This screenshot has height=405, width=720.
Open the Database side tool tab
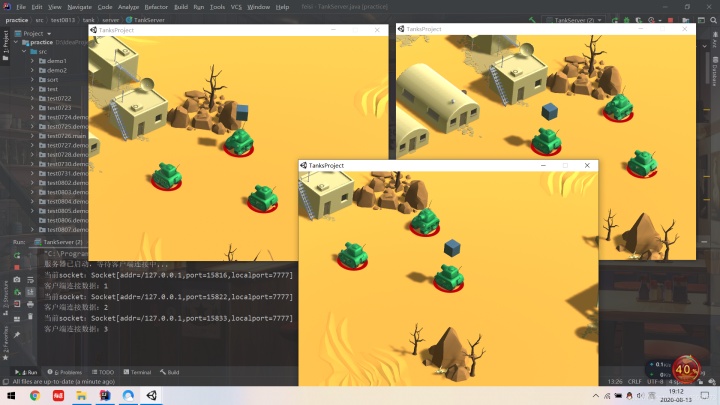click(715, 71)
